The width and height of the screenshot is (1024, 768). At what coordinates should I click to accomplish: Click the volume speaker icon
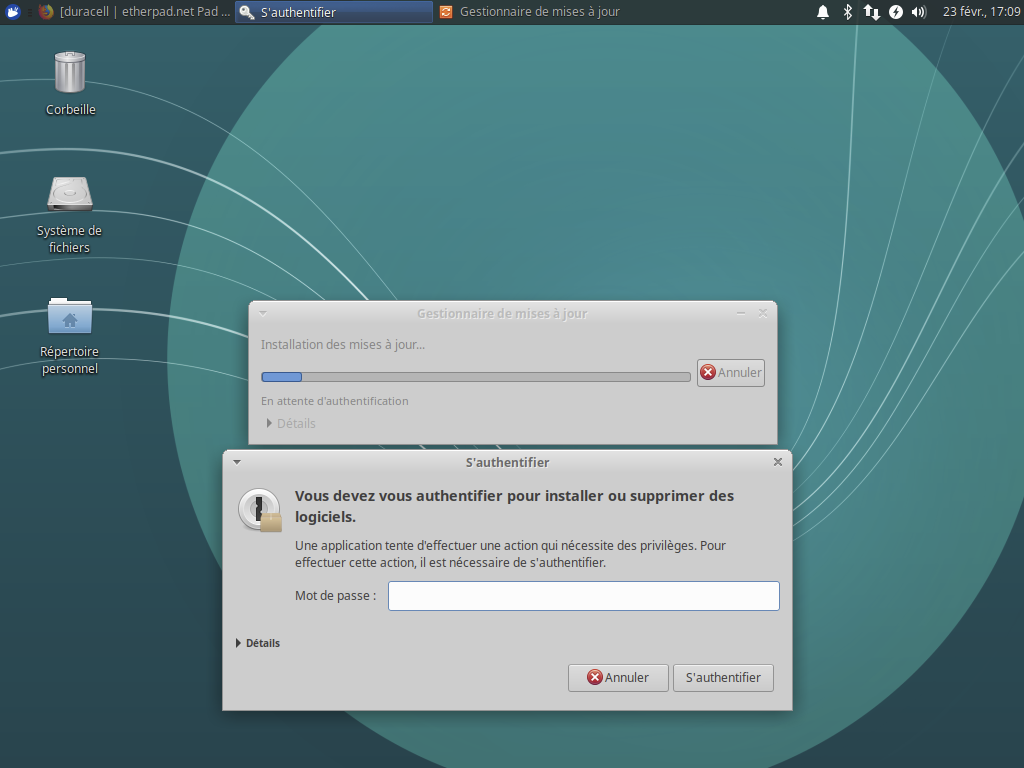coord(920,12)
